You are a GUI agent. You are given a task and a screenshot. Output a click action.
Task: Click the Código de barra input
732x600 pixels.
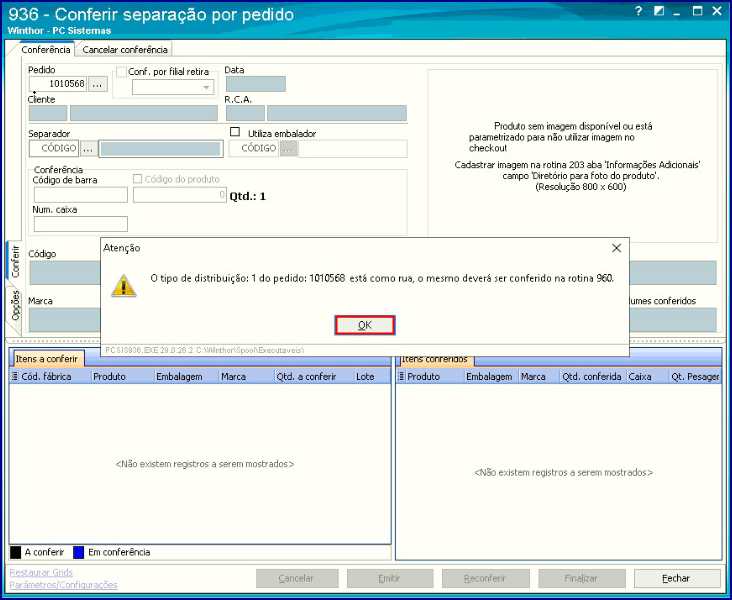click(81, 195)
